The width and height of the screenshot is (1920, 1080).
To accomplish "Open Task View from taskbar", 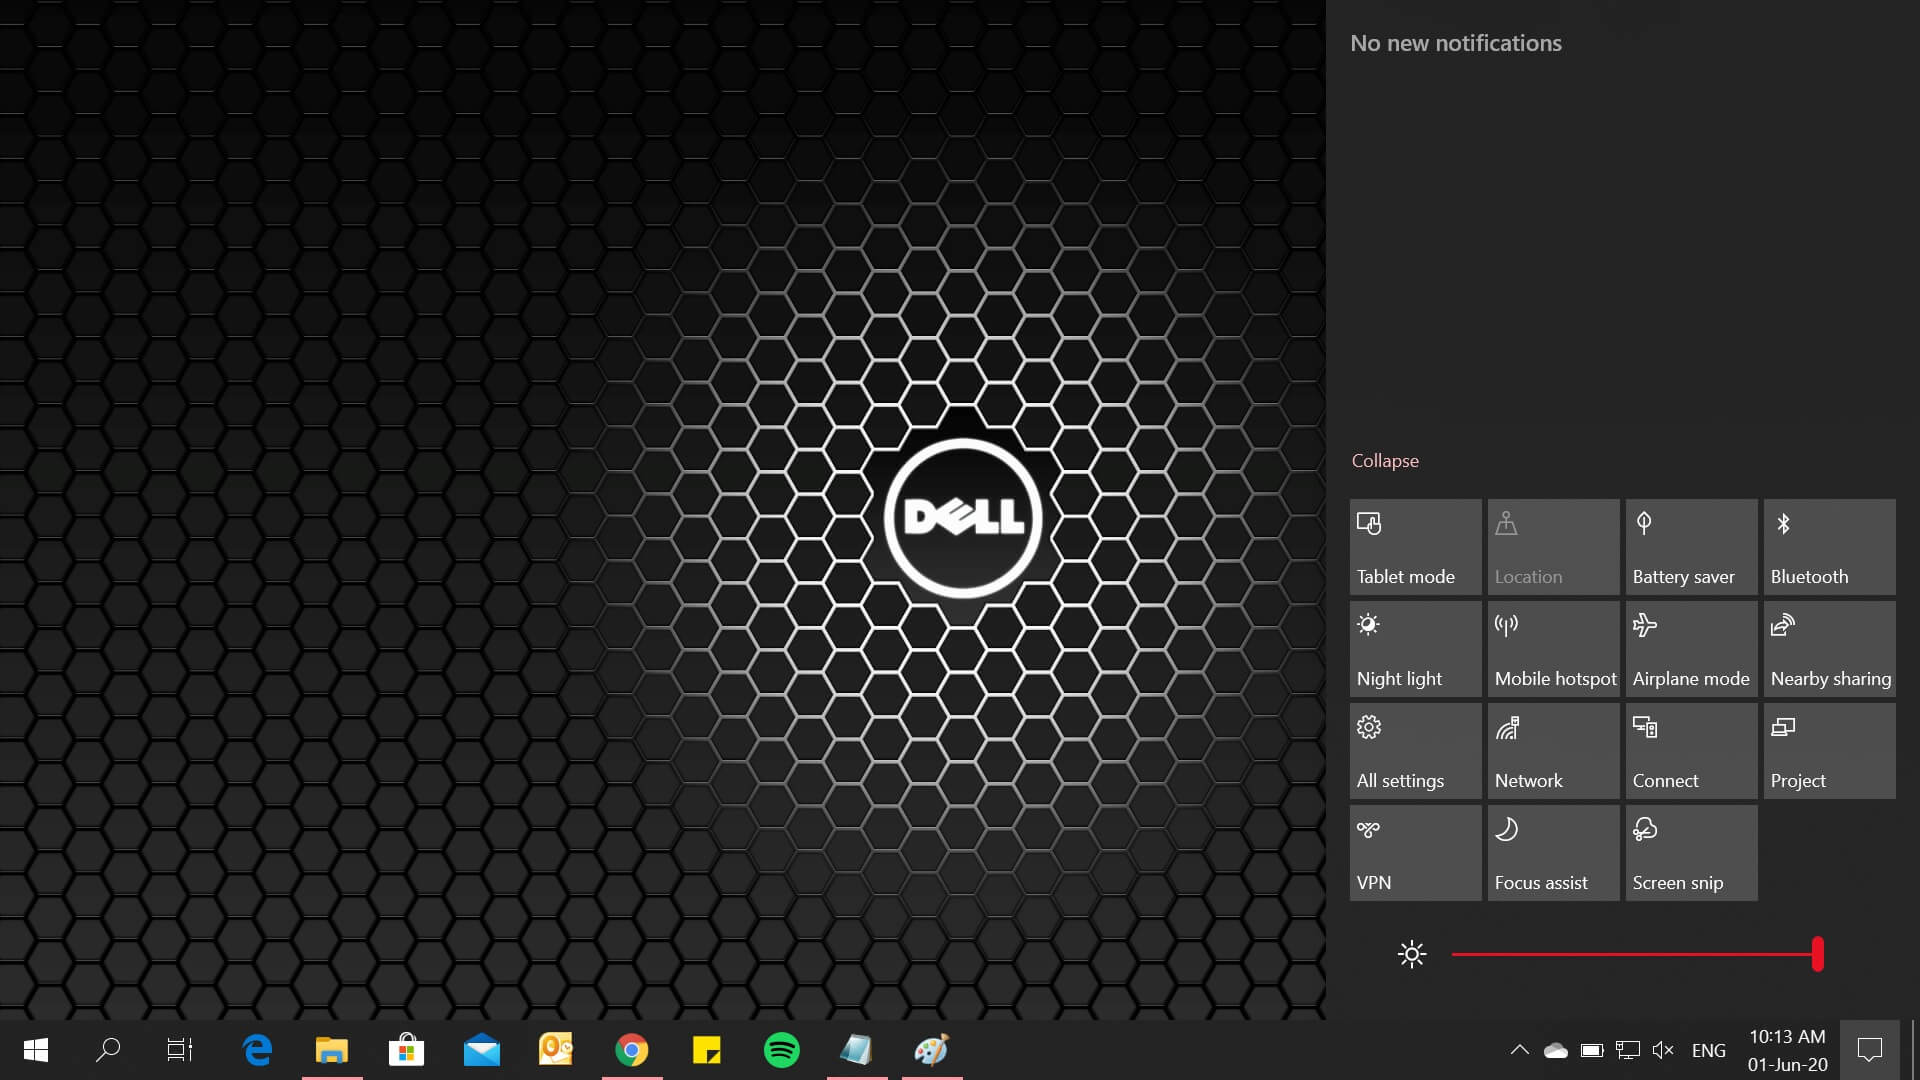I will pos(180,1050).
